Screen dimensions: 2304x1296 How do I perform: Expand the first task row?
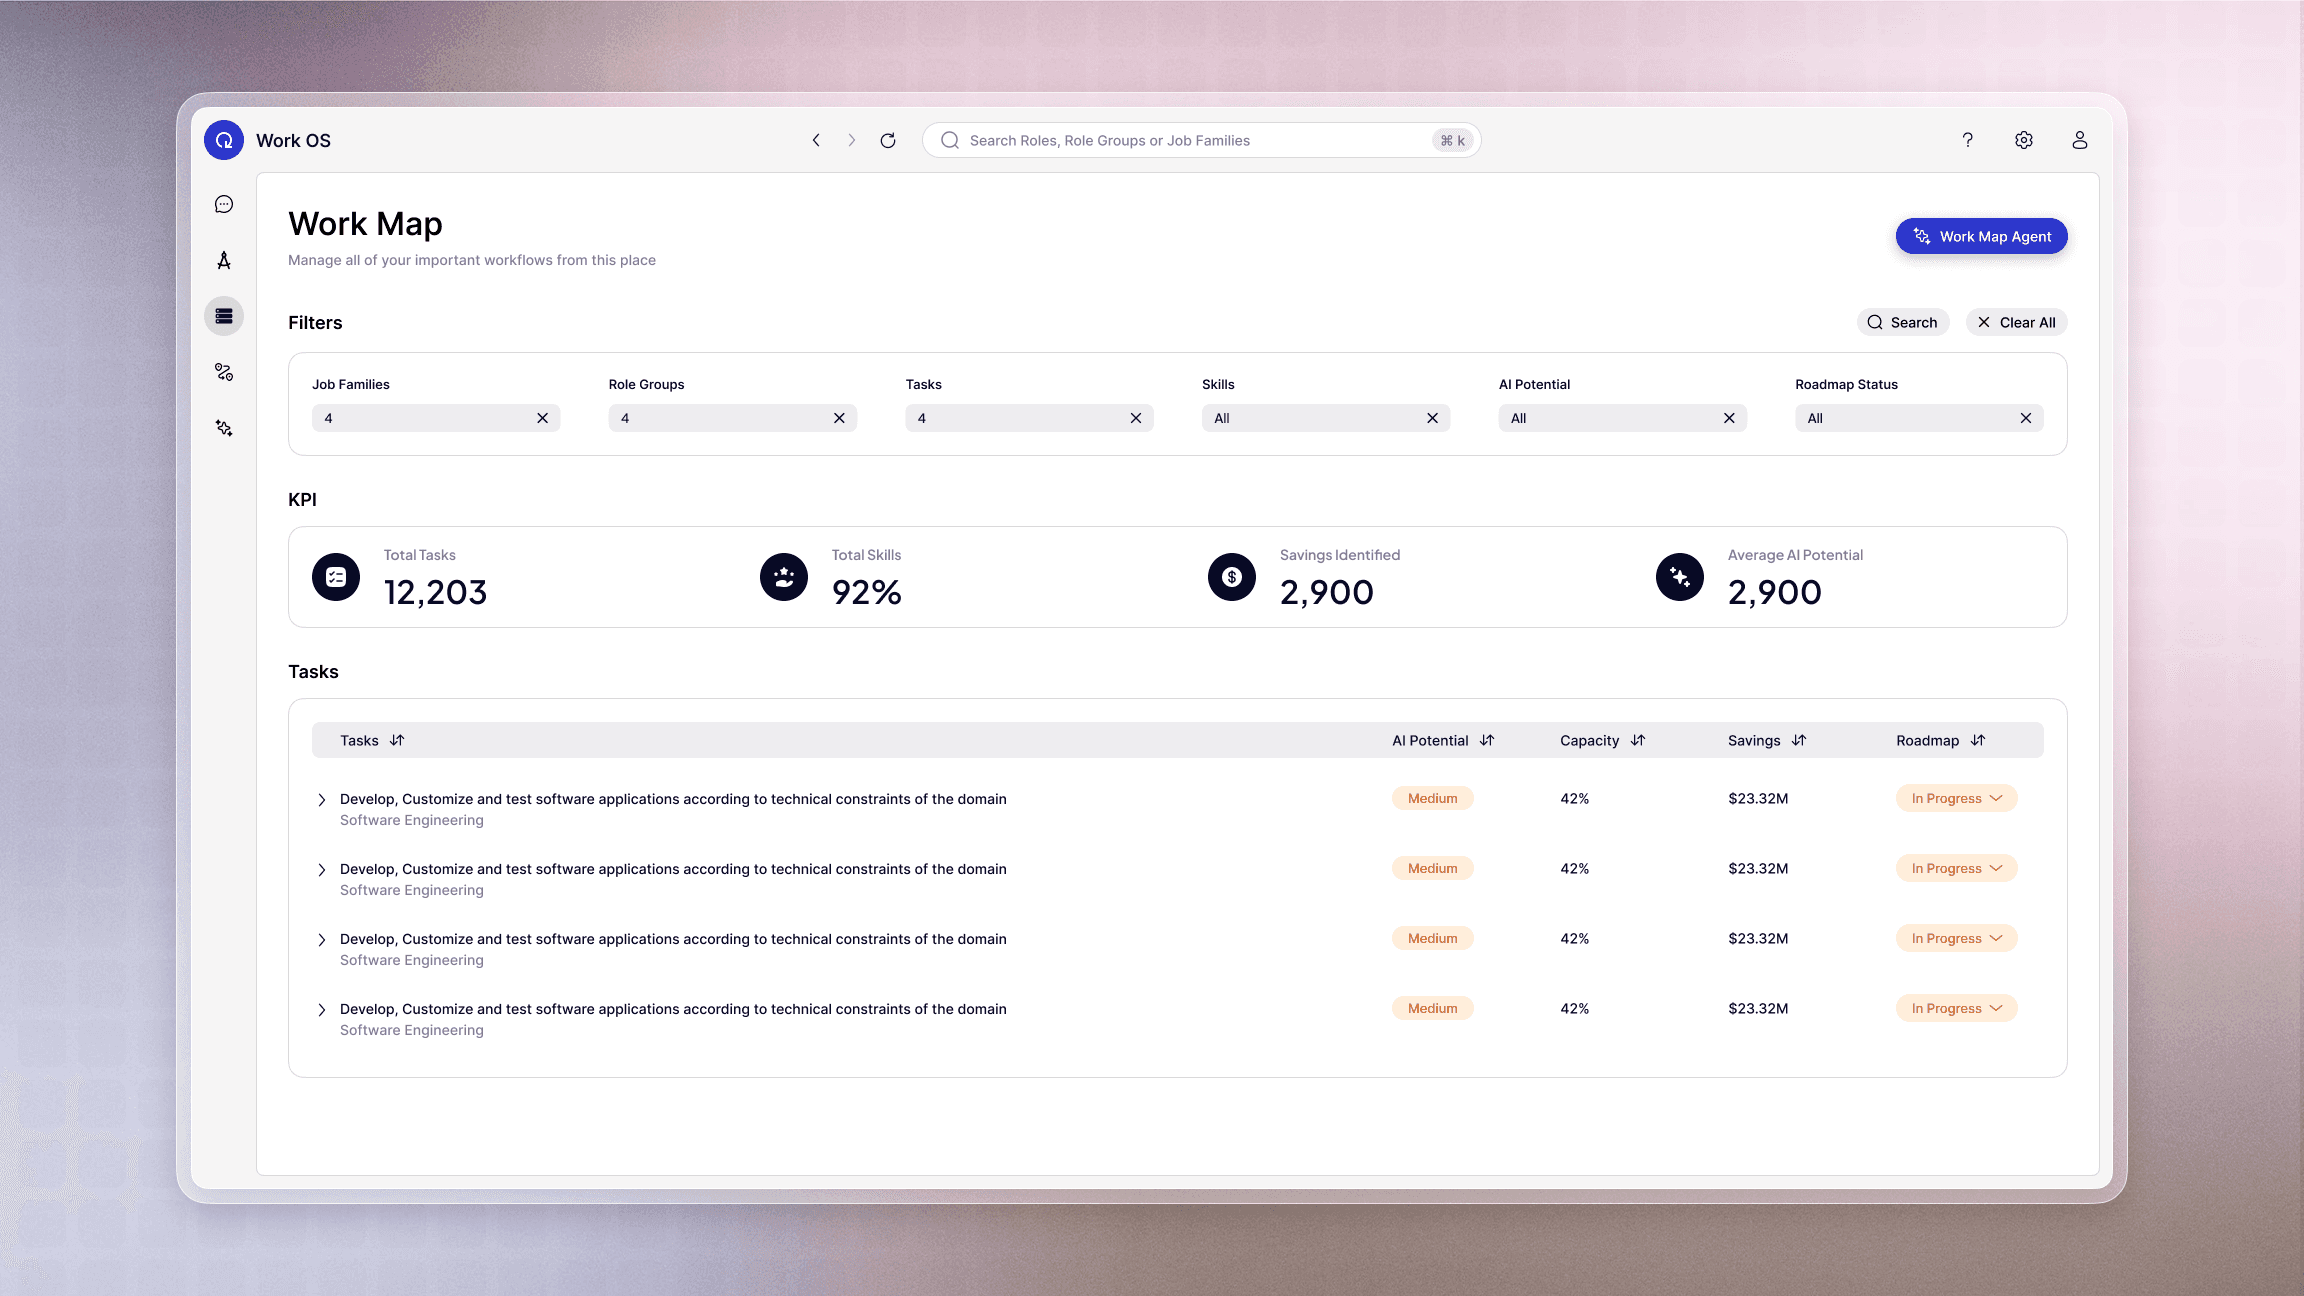[322, 800]
